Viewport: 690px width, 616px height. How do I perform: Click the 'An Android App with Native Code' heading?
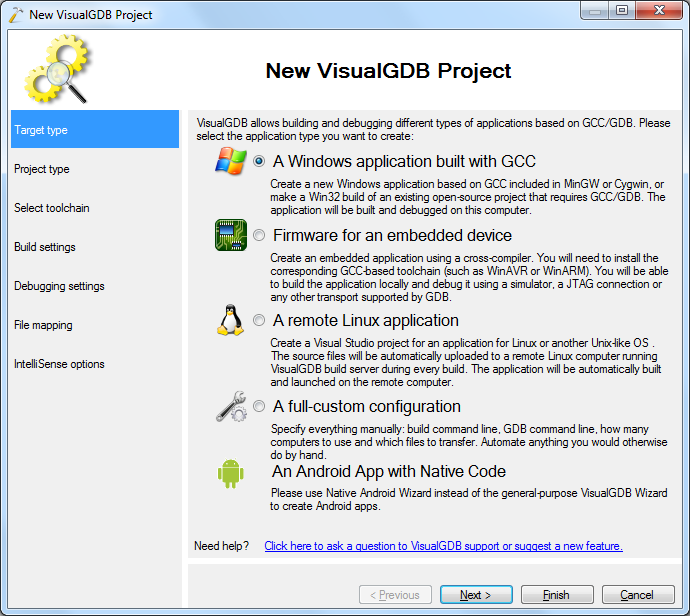pos(389,471)
